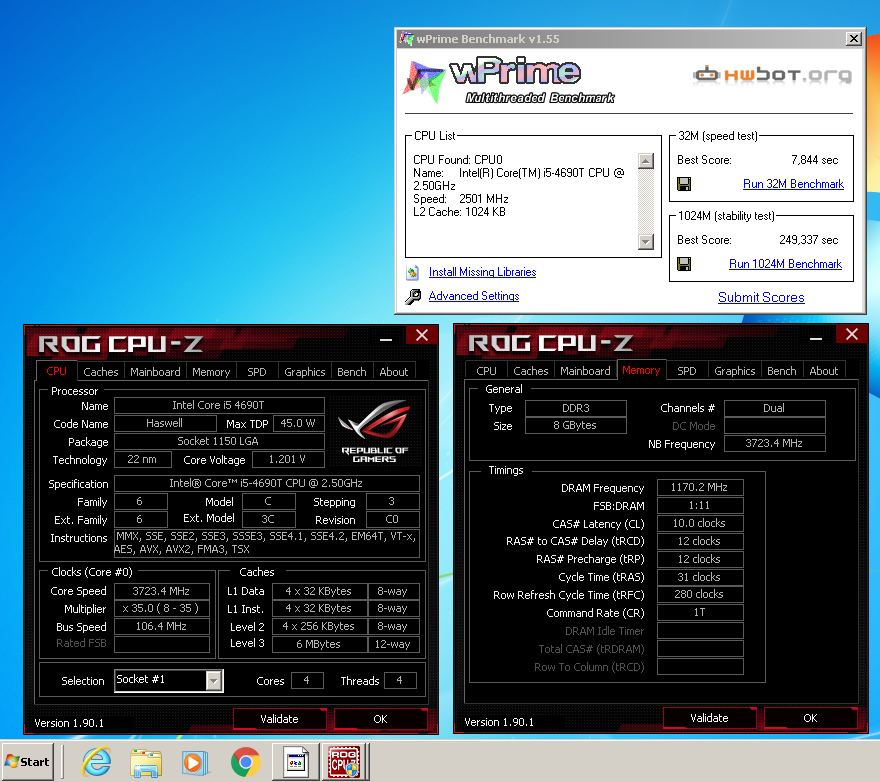Click Install Missing Libraries link
Image resolution: width=880 pixels, height=782 pixels.
(482, 272)
